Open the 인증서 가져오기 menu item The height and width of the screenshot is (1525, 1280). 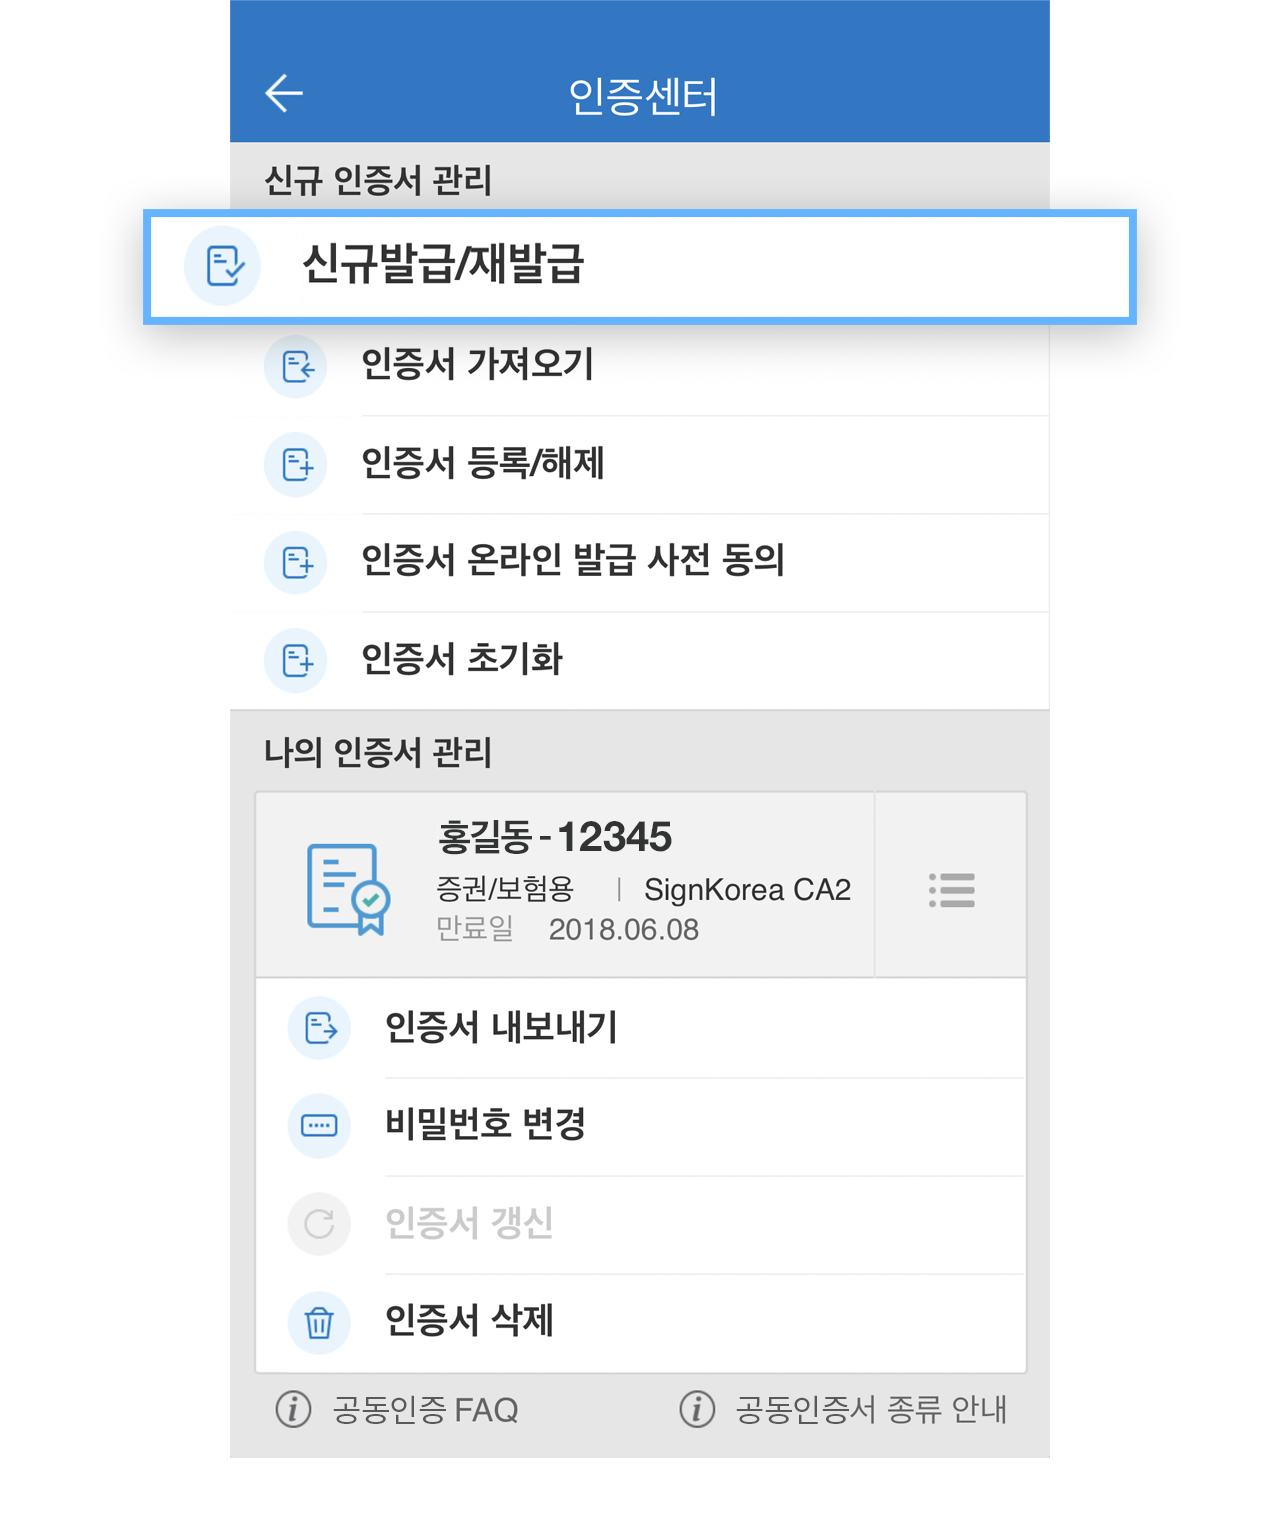[640, 366]
